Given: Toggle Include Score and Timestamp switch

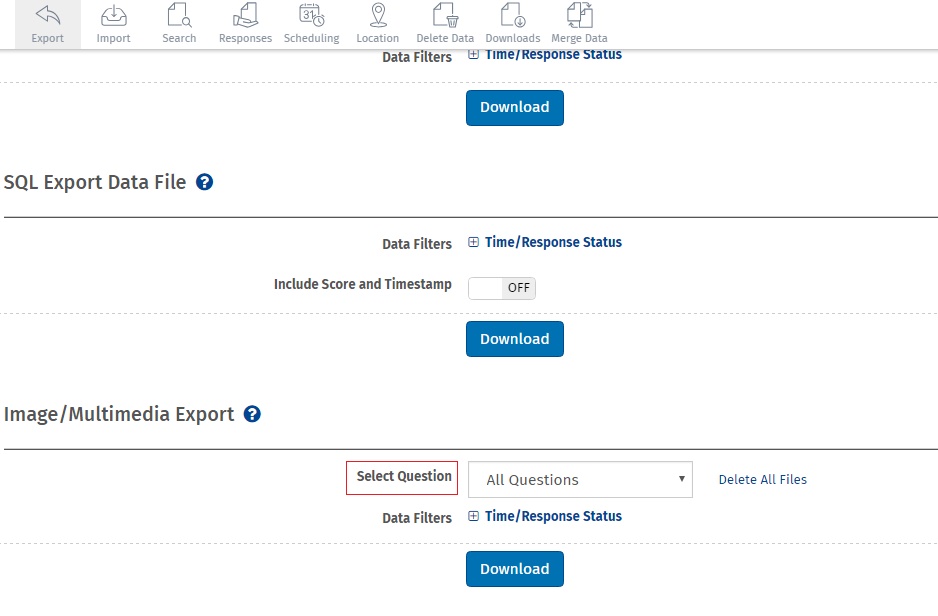Looking at the screenshot, I should [502, 288].
